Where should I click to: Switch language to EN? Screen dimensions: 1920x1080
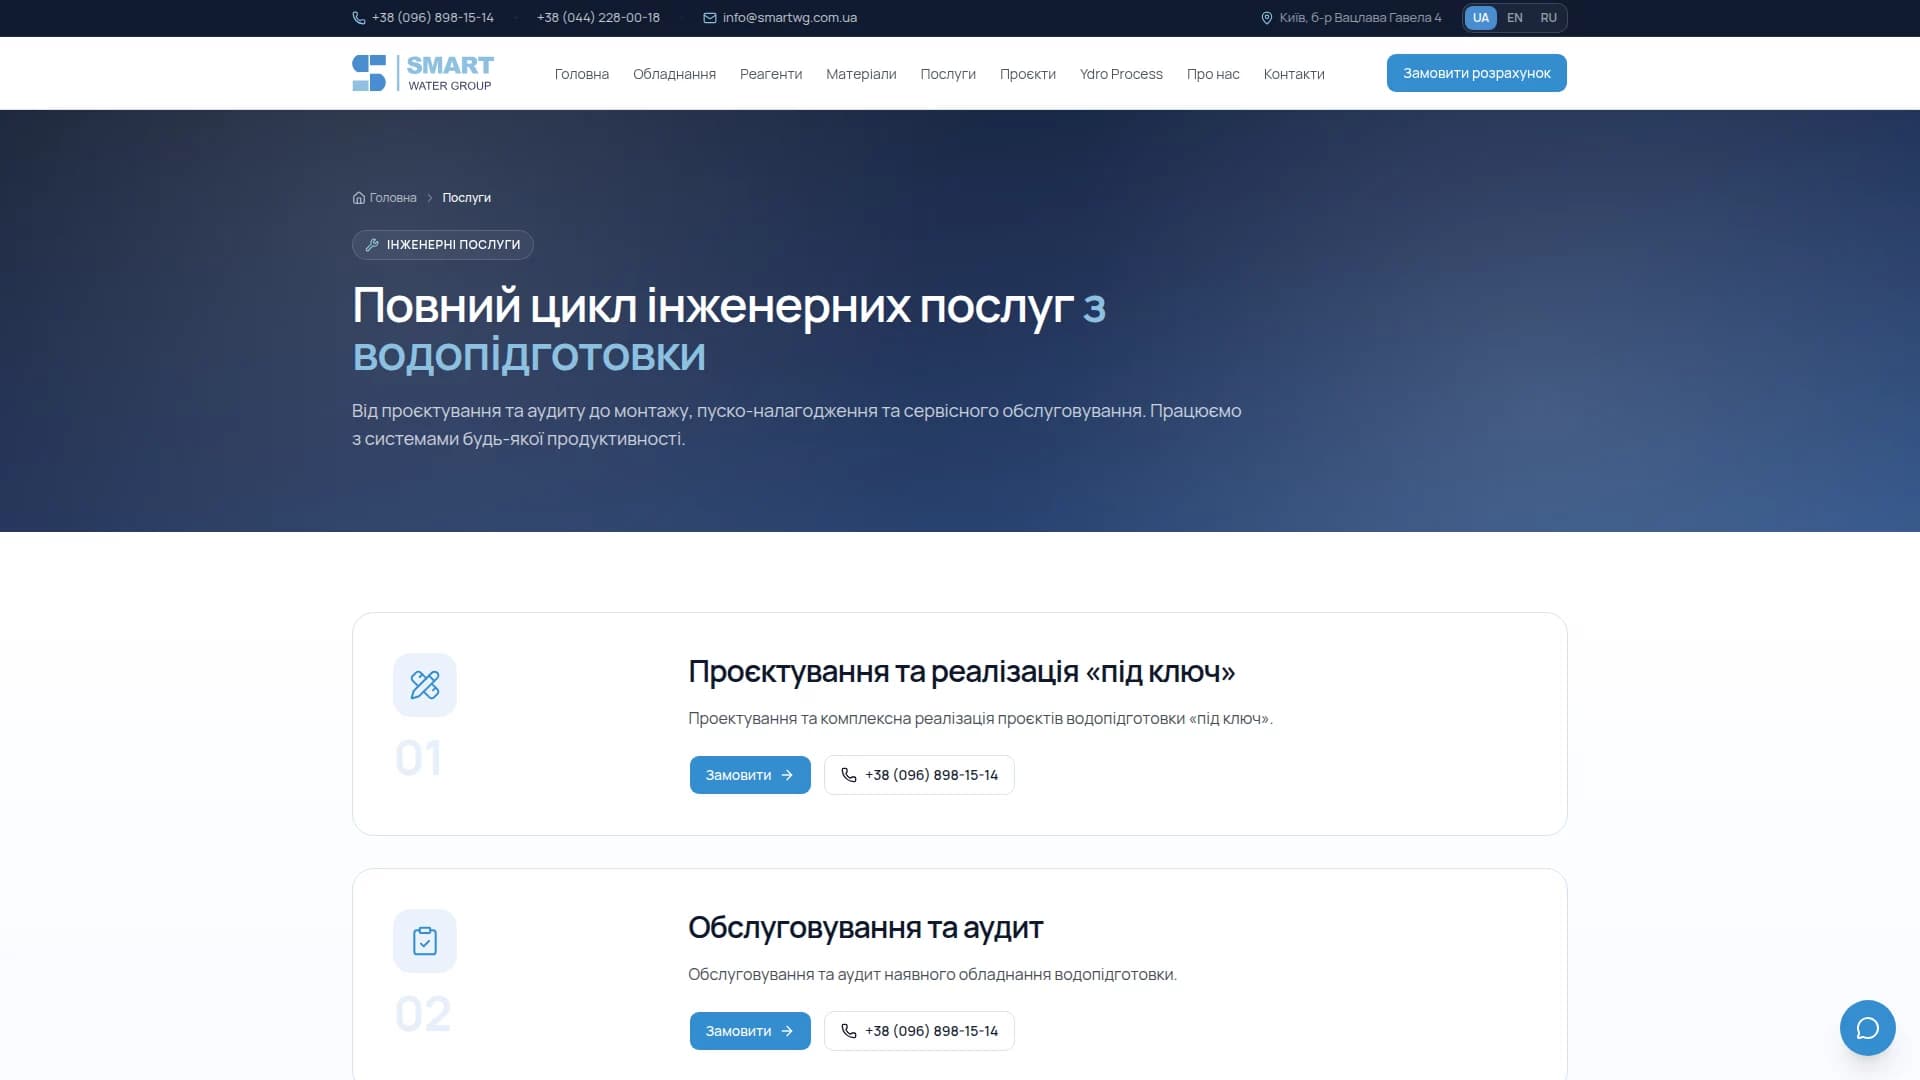tap(1515, 18)
